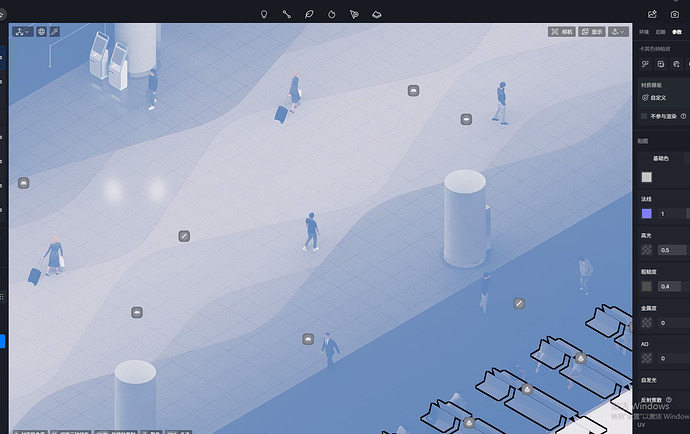Click the camera screenshot icon at top right
690x434 pixels.
pos(675,14)
